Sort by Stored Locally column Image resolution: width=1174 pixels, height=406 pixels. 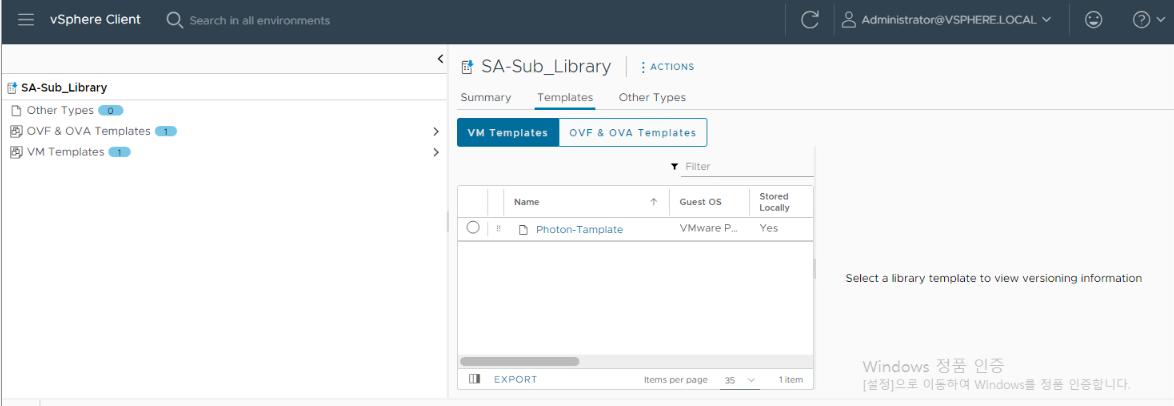774,202
